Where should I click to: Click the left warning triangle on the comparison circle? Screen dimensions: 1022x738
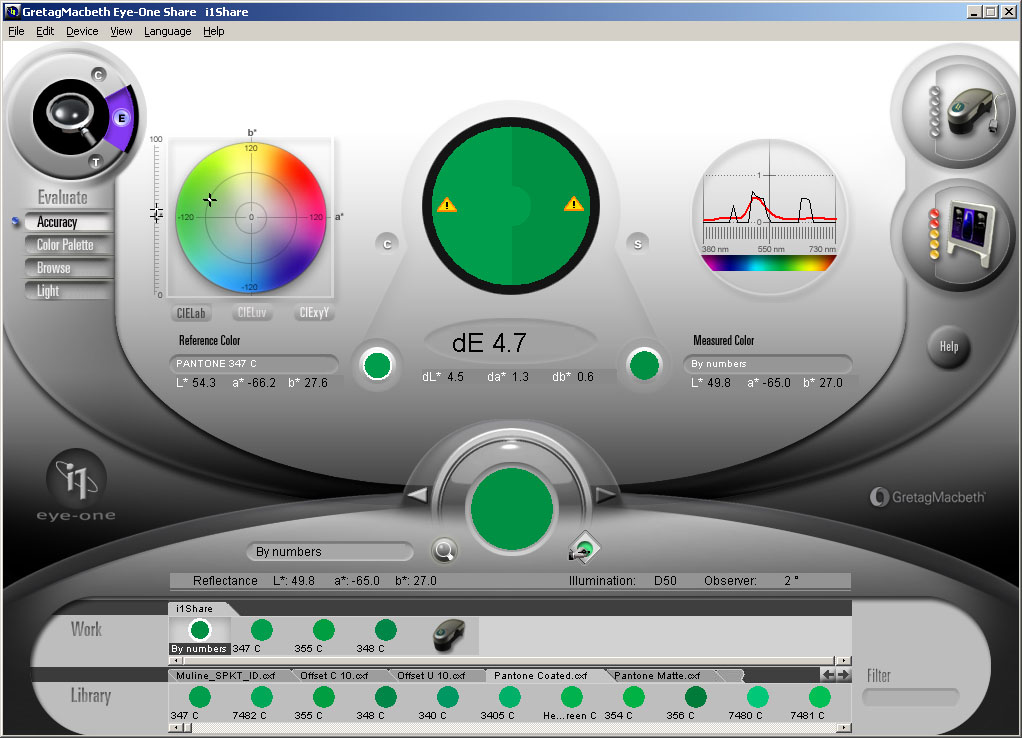(446, 205)
